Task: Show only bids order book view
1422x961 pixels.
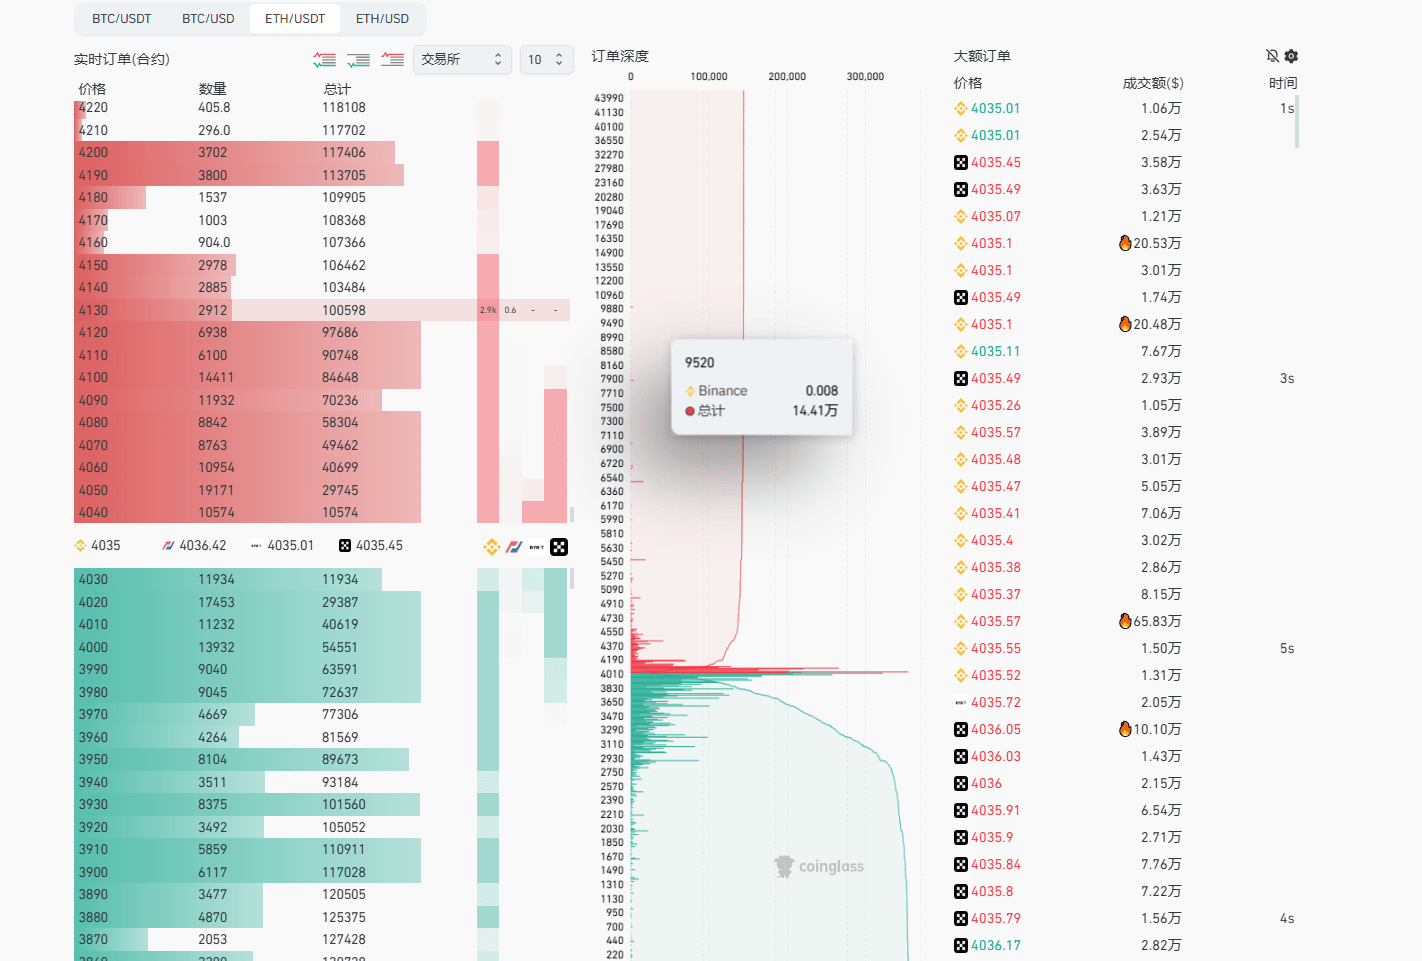Action: pyautogui.click(x=358, y=60)
